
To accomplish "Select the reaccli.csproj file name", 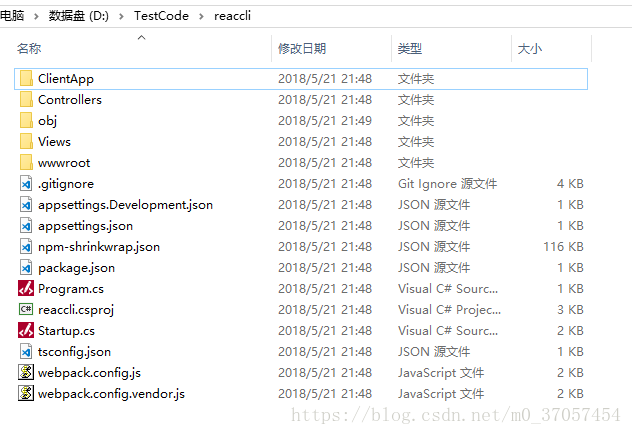I will 76,310.
